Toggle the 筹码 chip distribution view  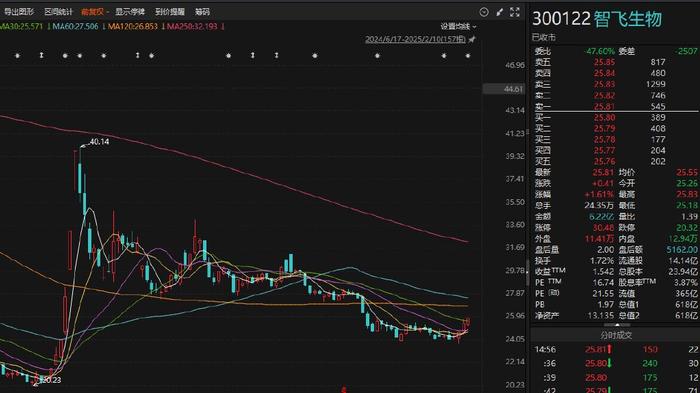202,12
